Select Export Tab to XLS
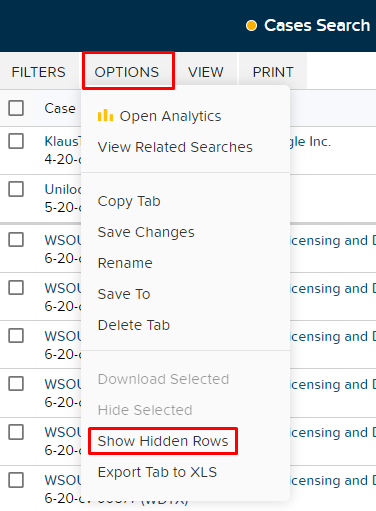 click(157, 472)
